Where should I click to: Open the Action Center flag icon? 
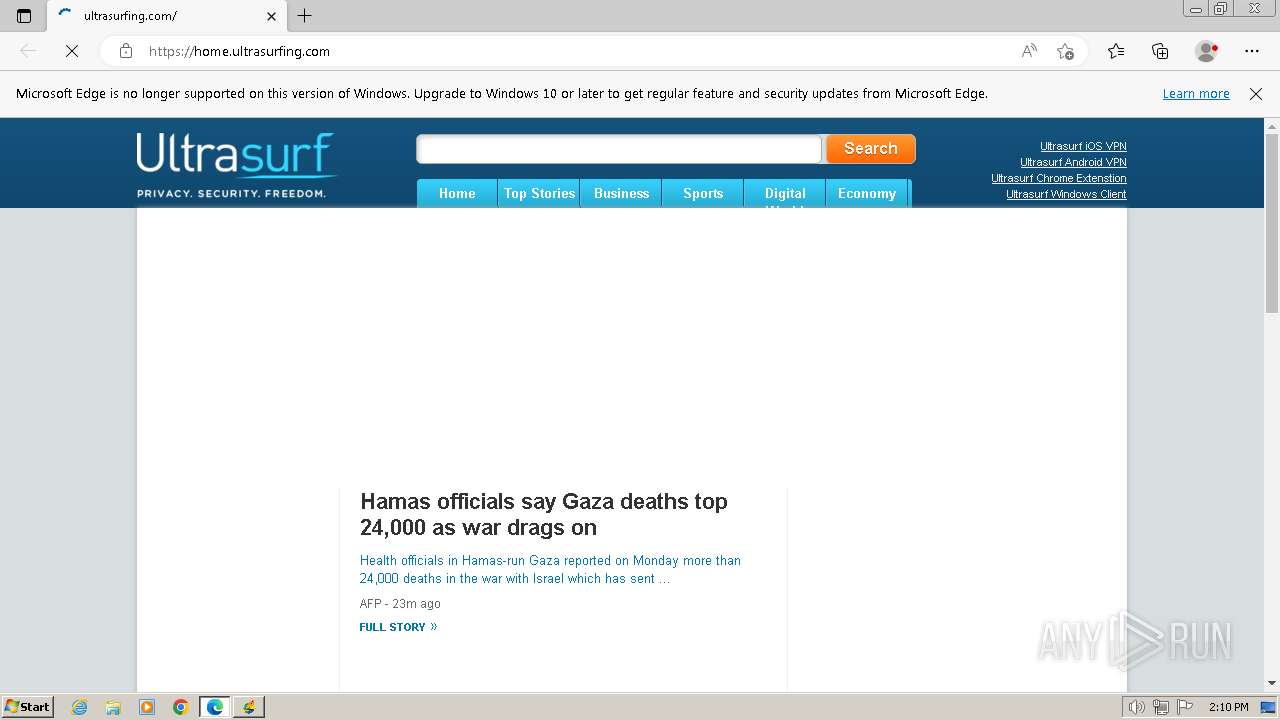coord(1185,707)
